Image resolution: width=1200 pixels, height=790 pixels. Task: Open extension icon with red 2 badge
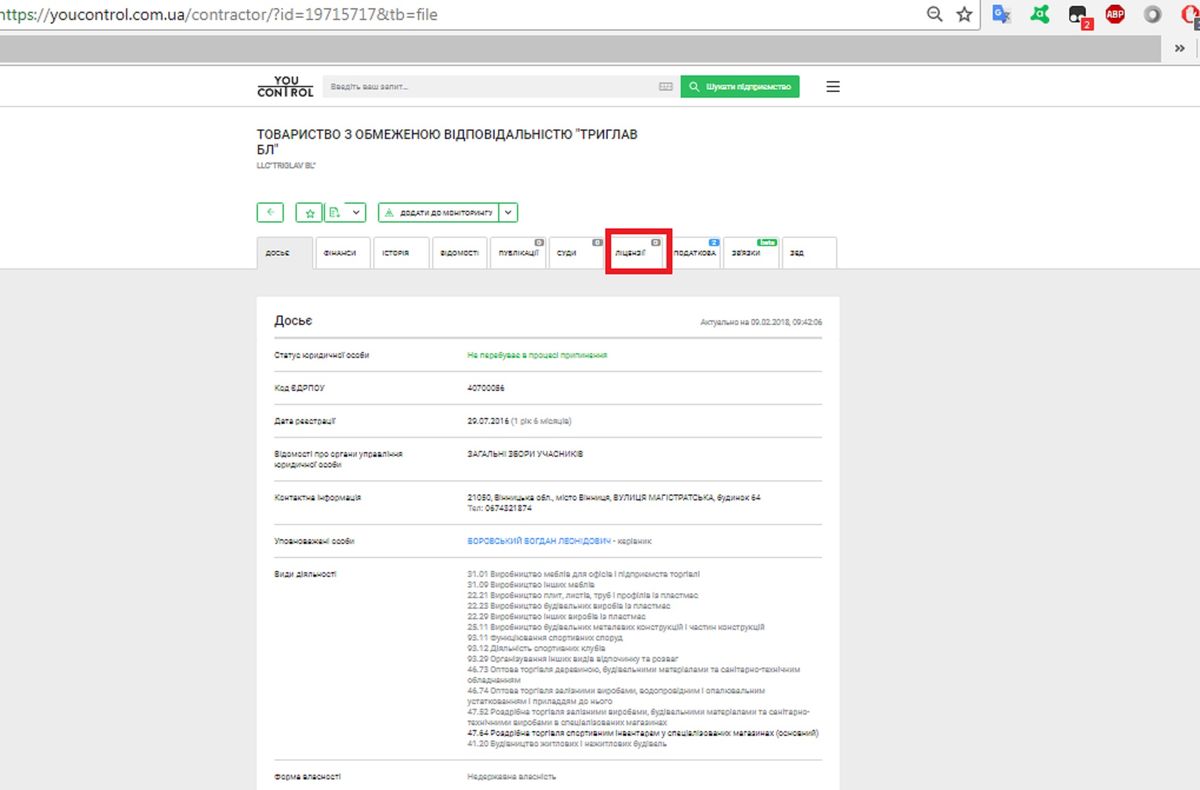coord(1079,15)
